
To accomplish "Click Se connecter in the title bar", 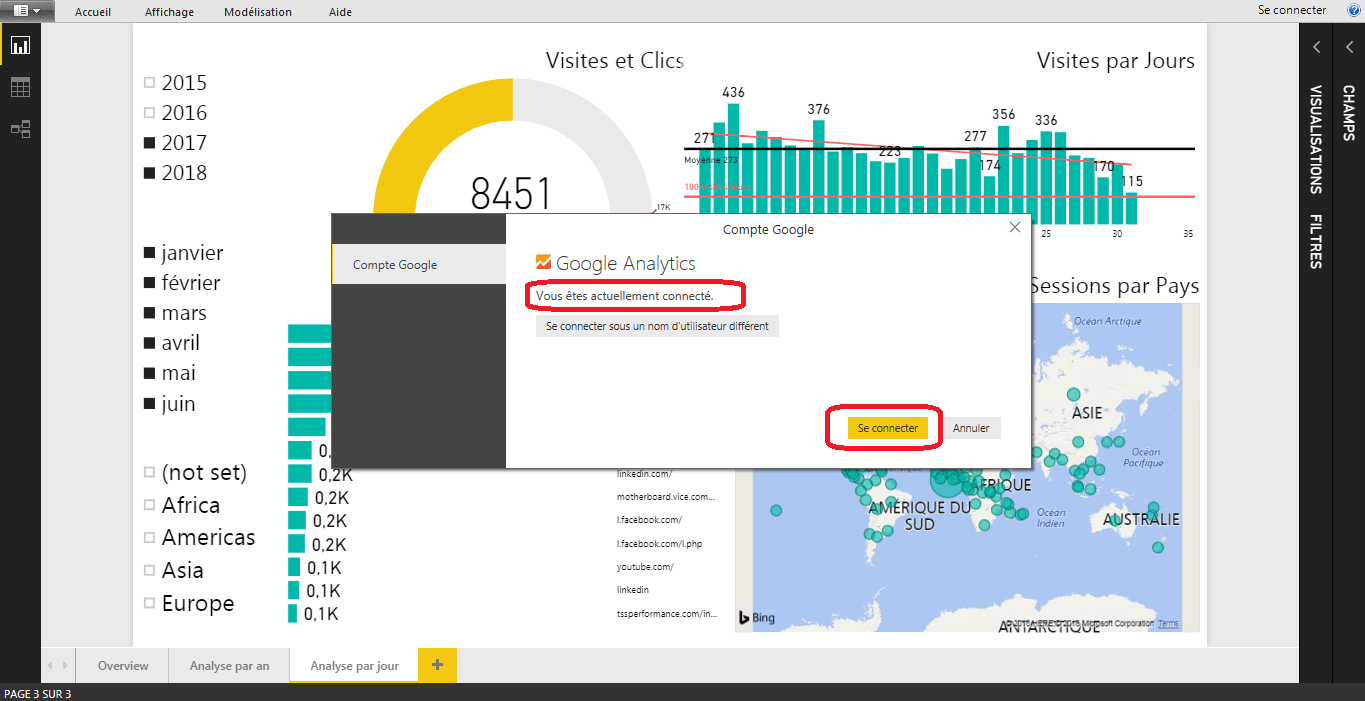I will [1292, 10].
